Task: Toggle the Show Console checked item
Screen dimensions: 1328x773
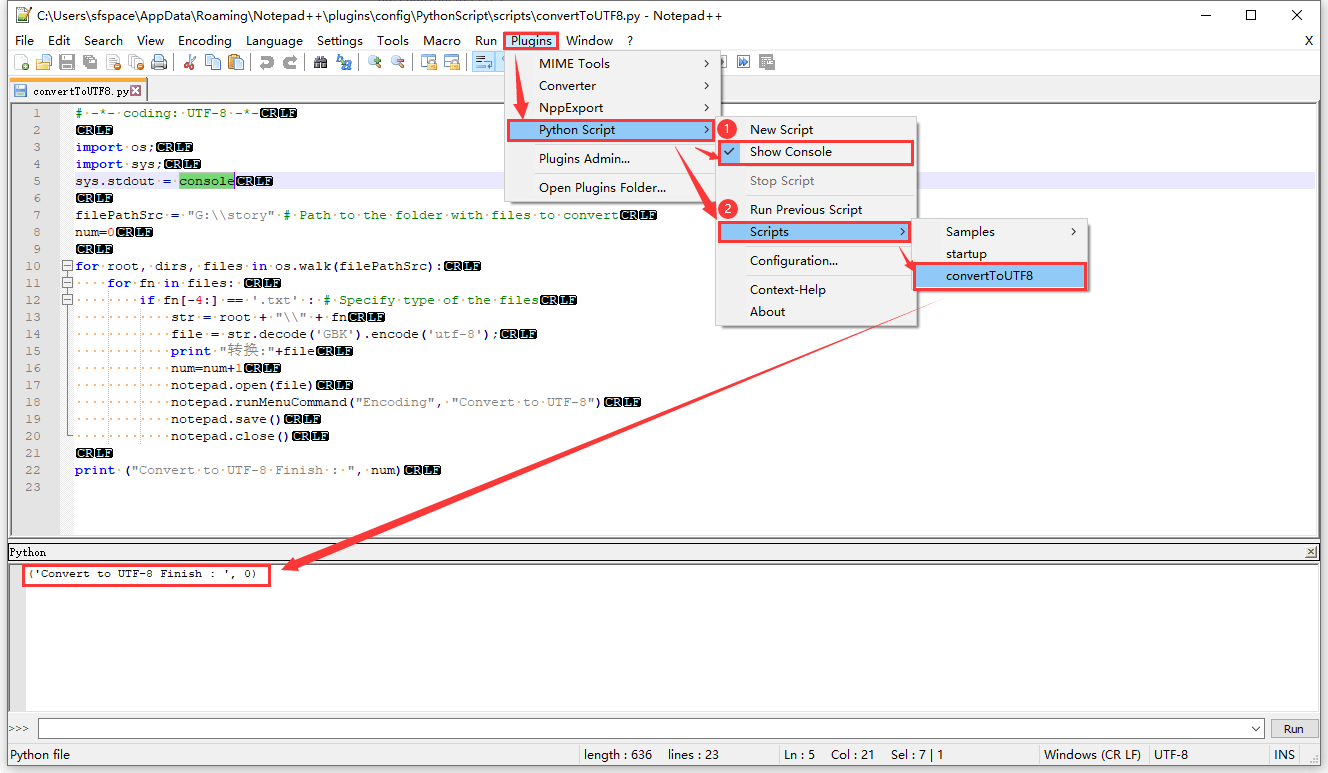Action: pos(814,152)
